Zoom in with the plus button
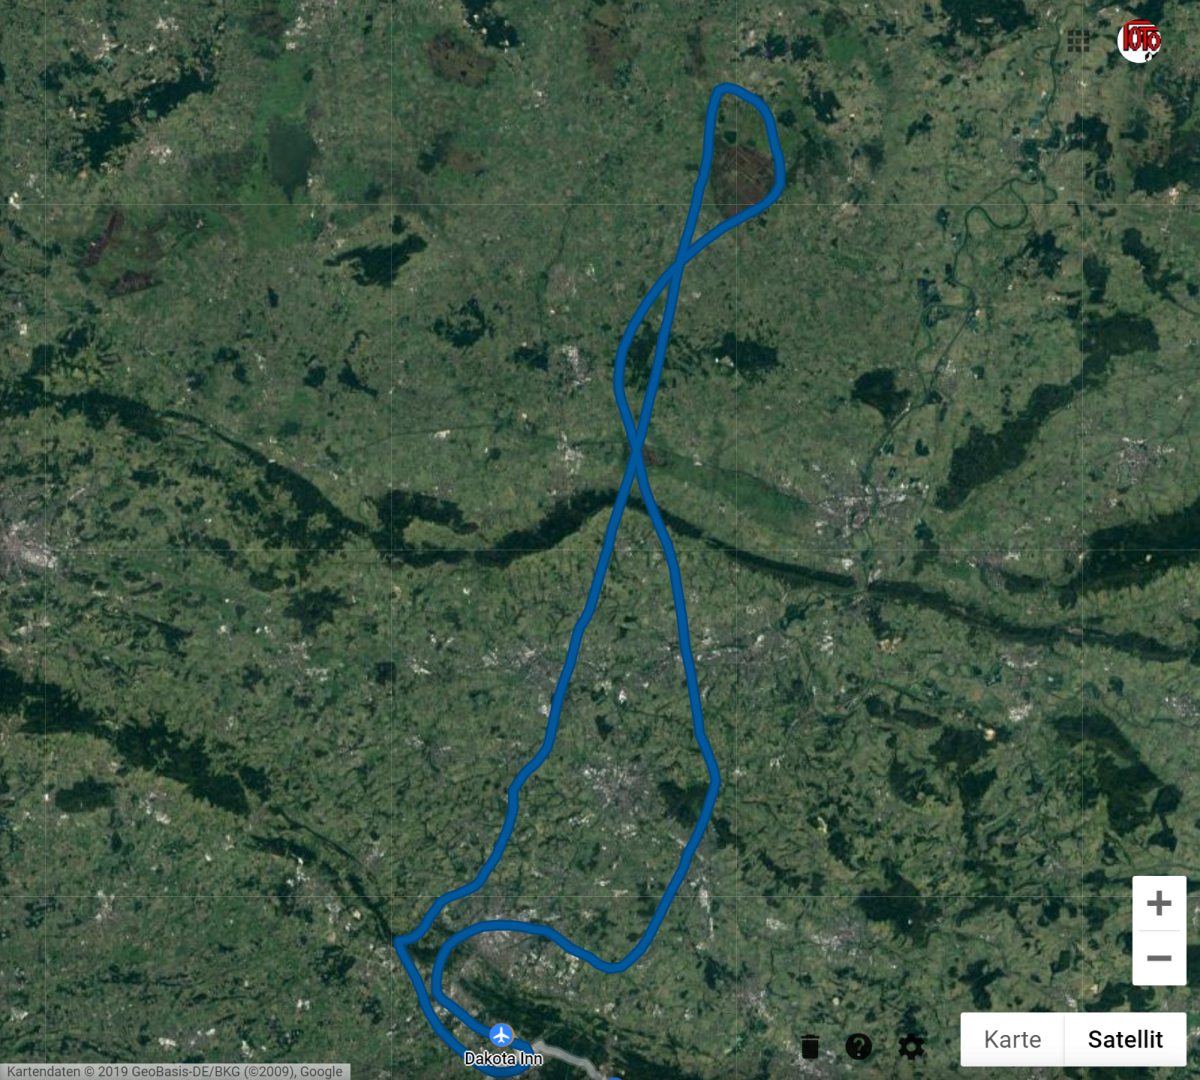Viewport: 1200px width, 1080px height. 1159,903
